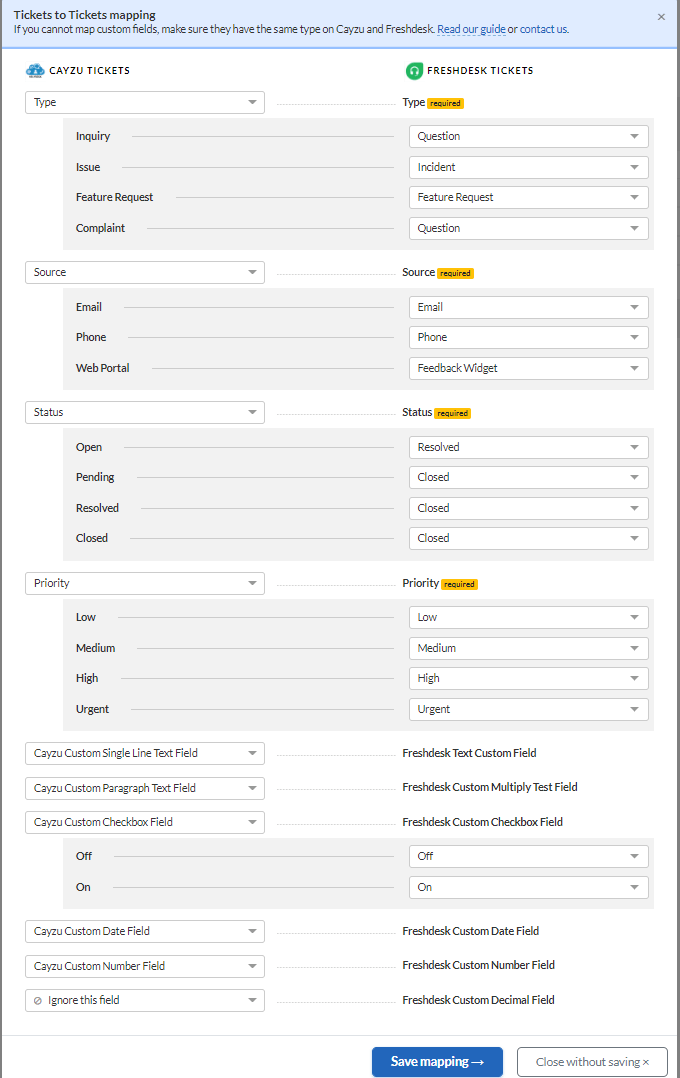Click 'Freshdesk Custom Checkbox Field' label
This screenshot has width=680, height=1078.
click(483, 822)
